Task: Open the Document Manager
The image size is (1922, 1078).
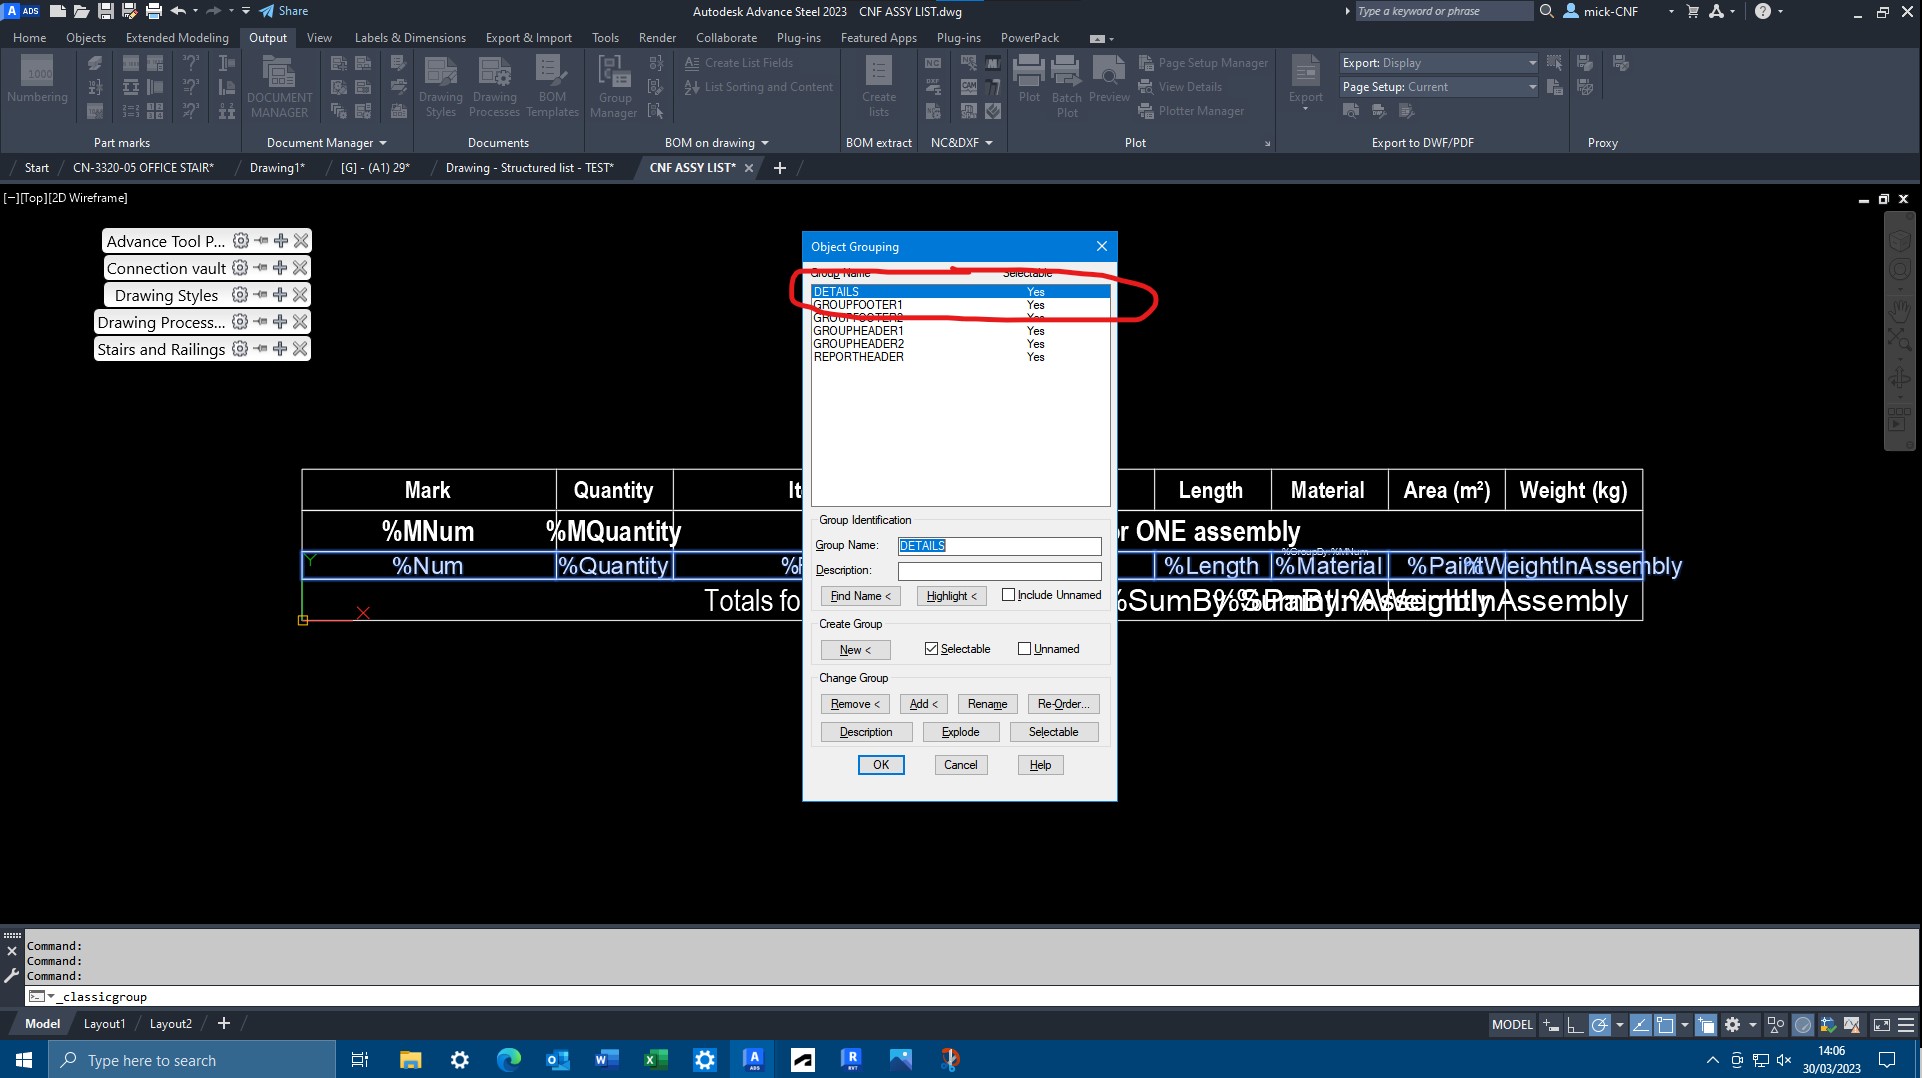Action: tap(279, 86)
